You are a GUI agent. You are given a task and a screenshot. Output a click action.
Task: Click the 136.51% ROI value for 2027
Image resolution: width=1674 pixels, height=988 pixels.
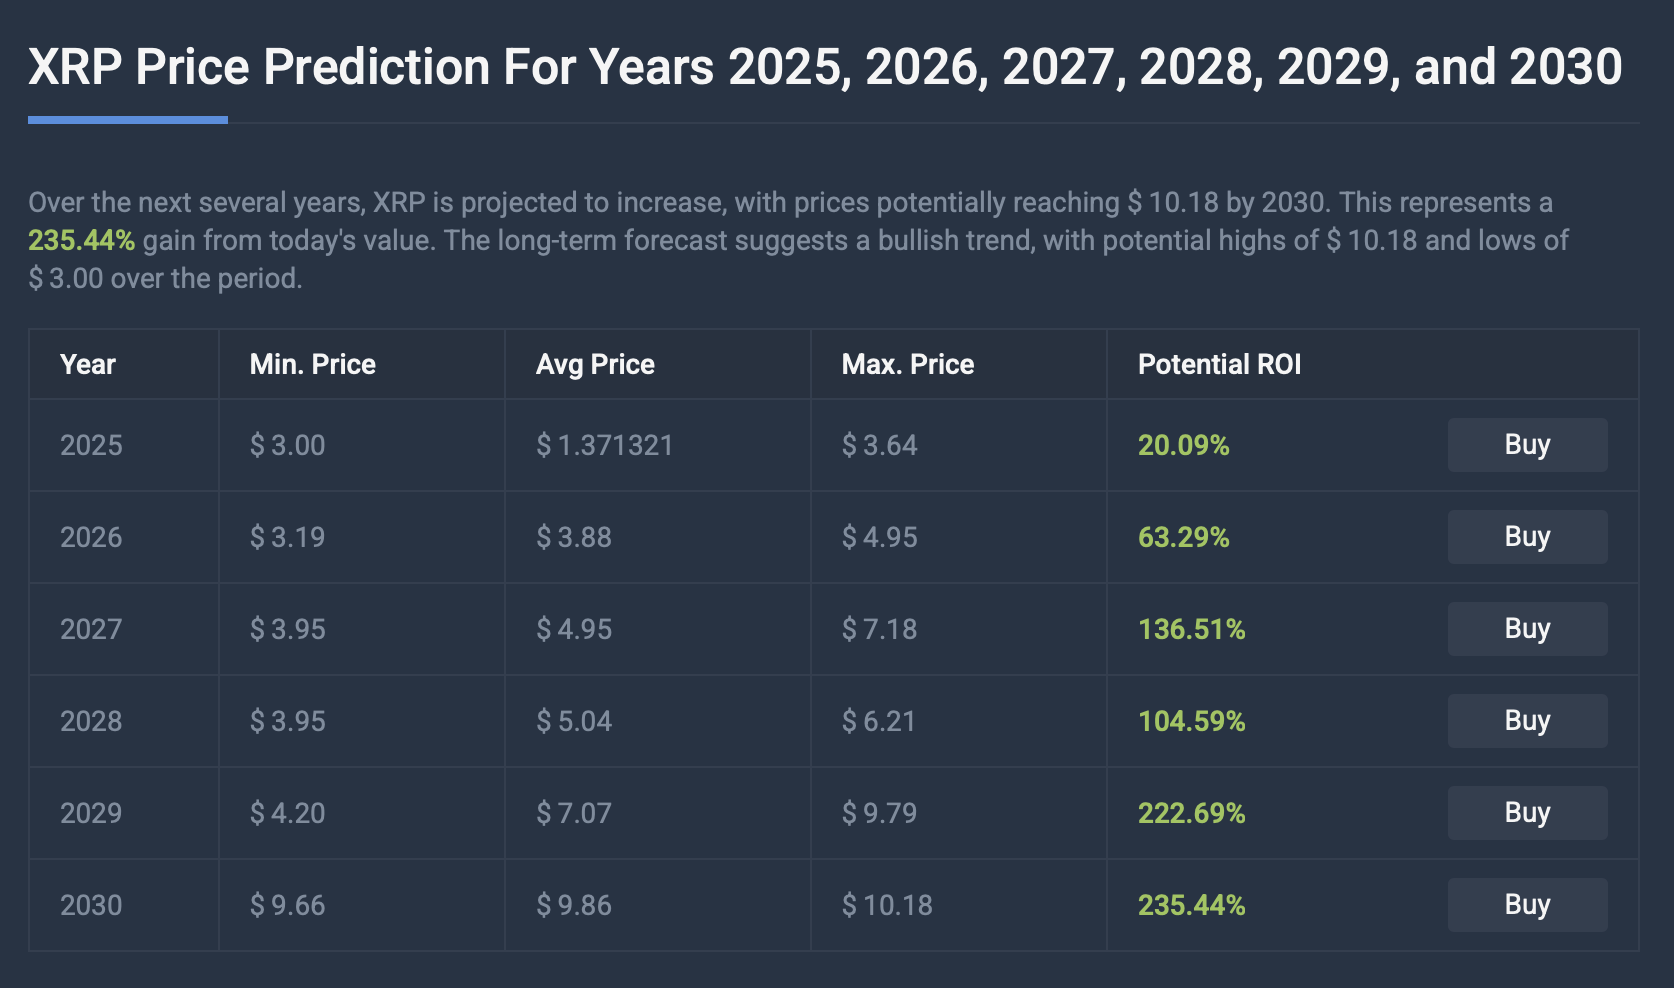tap(1191, 629)
